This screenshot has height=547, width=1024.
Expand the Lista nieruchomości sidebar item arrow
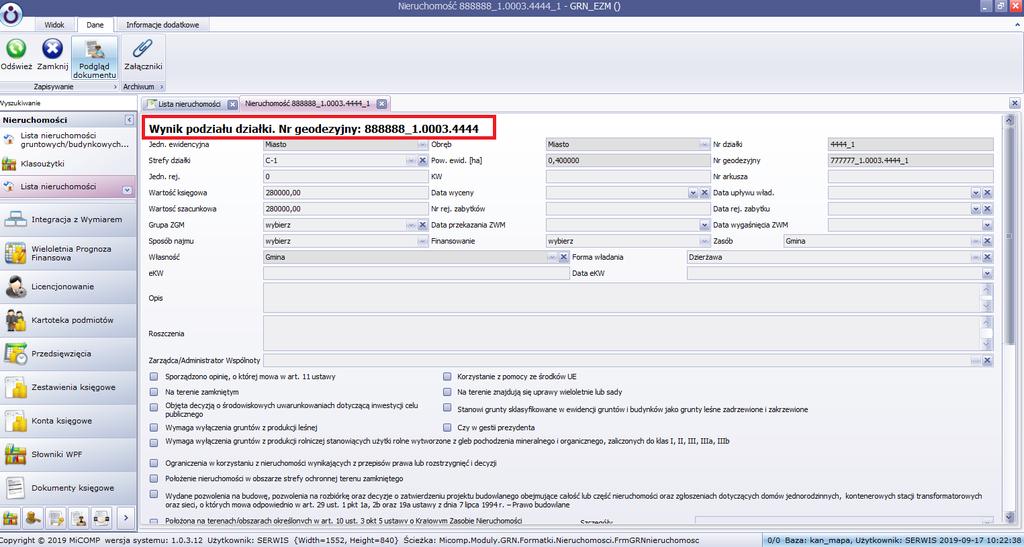click(127, 190)
